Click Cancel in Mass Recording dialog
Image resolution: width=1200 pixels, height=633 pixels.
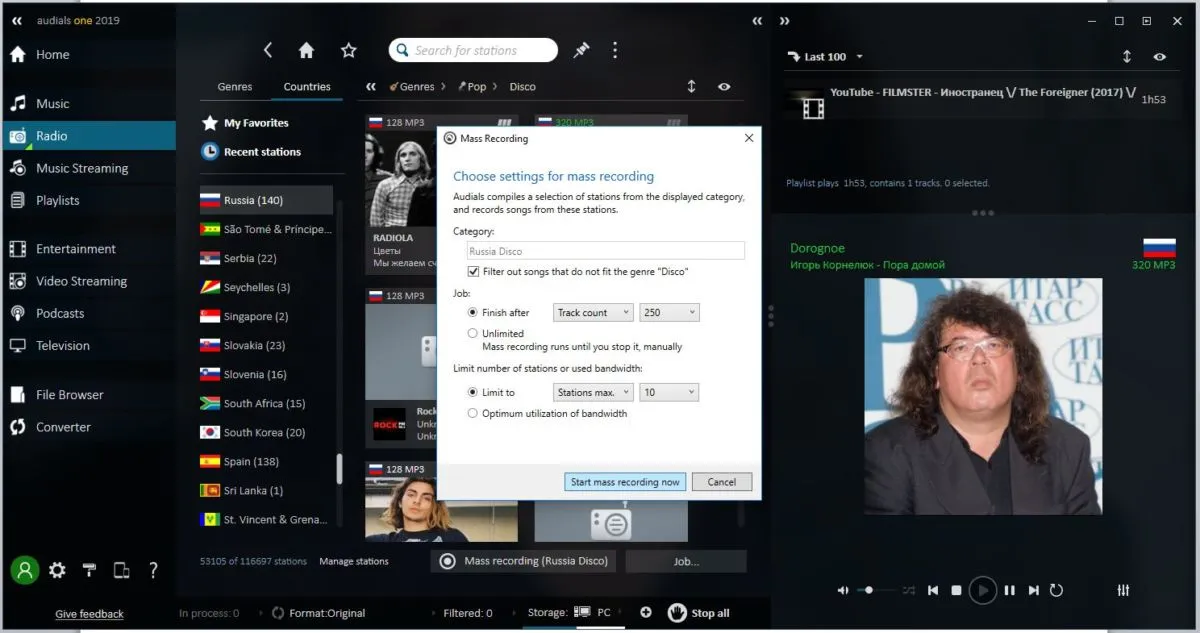(721, 482)
